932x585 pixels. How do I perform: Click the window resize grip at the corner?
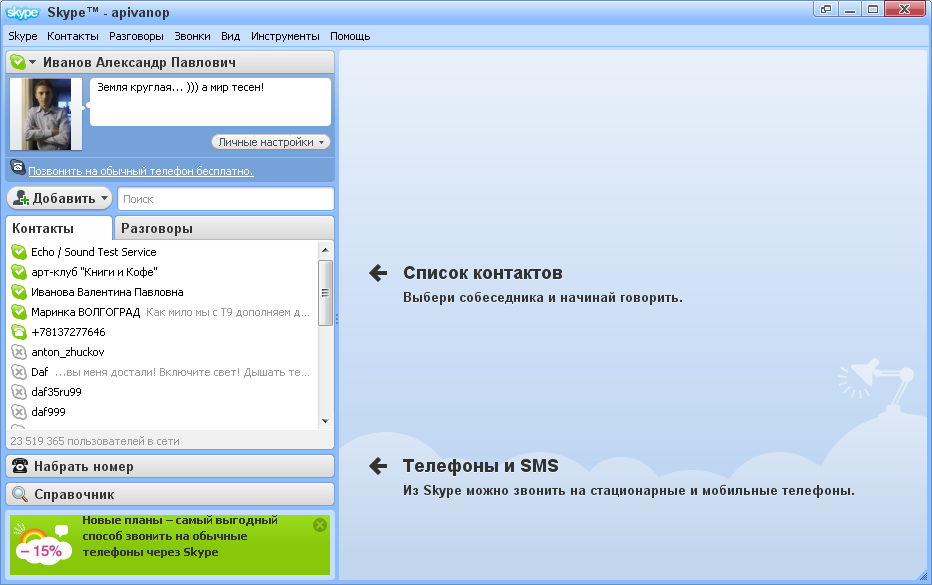[923, 576]
